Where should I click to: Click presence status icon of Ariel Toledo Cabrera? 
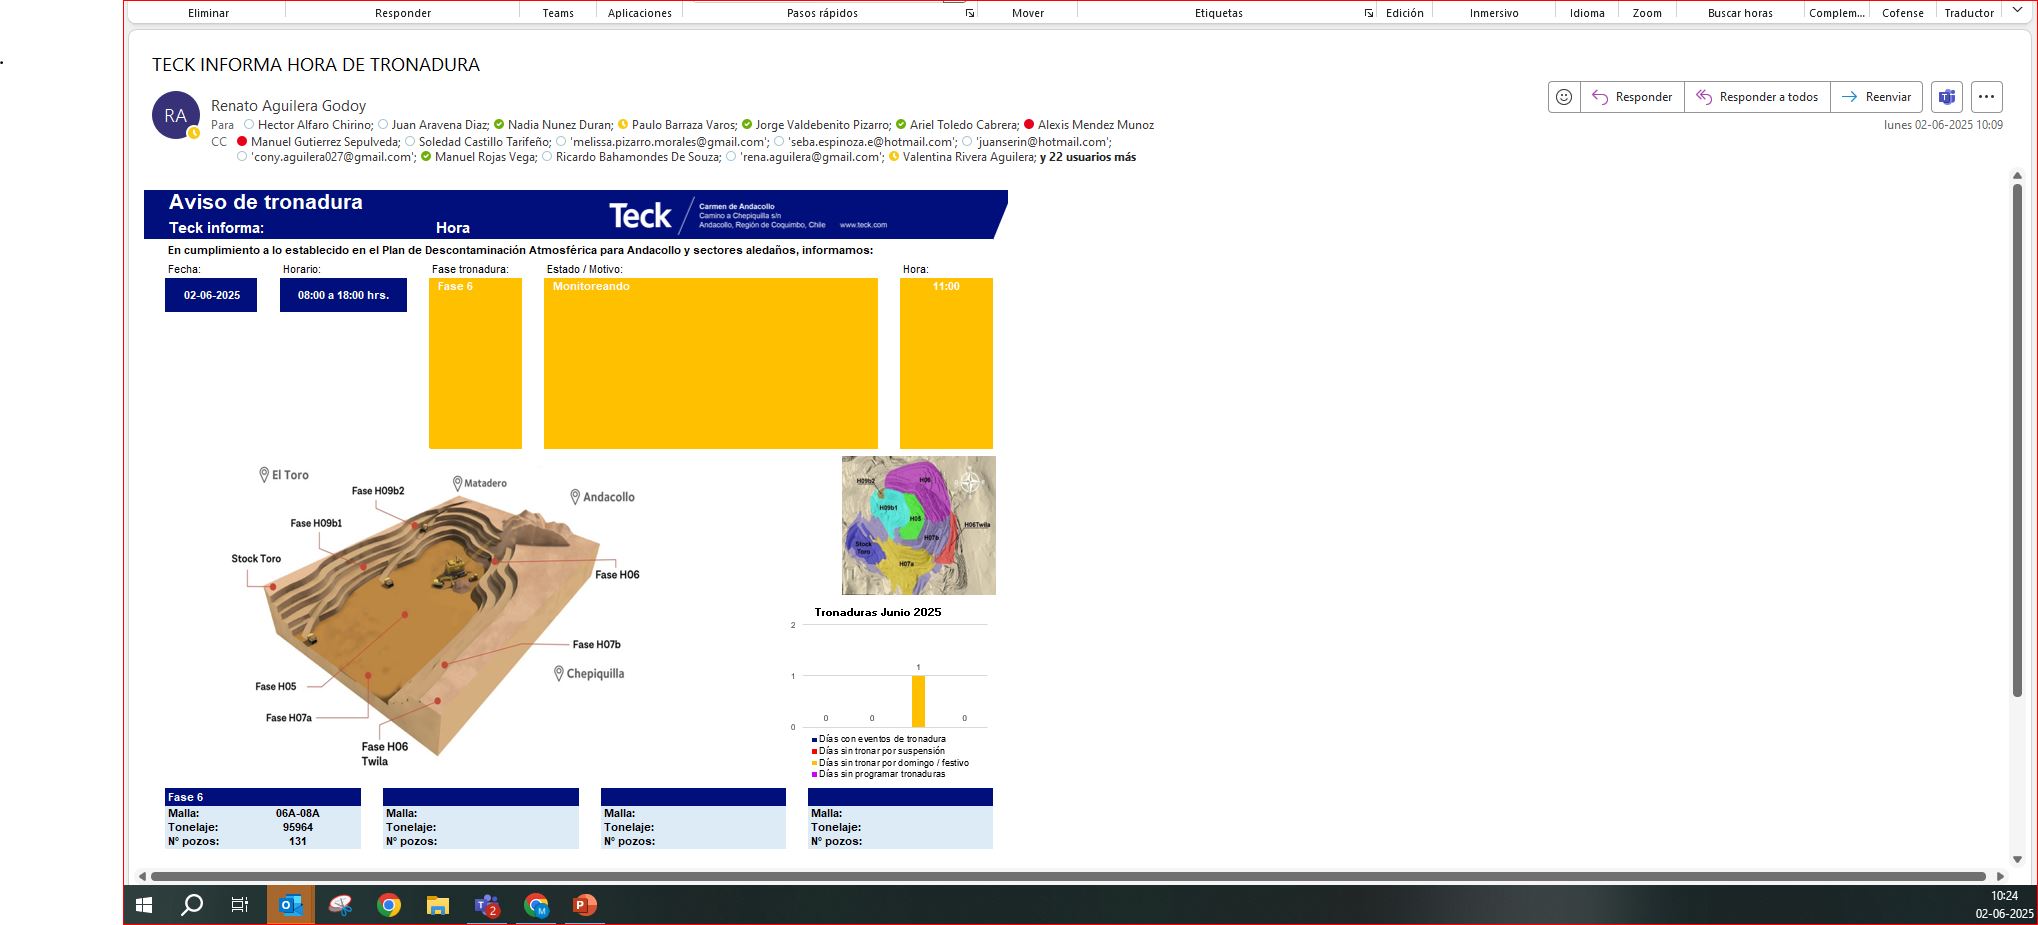tap(901, 125)
